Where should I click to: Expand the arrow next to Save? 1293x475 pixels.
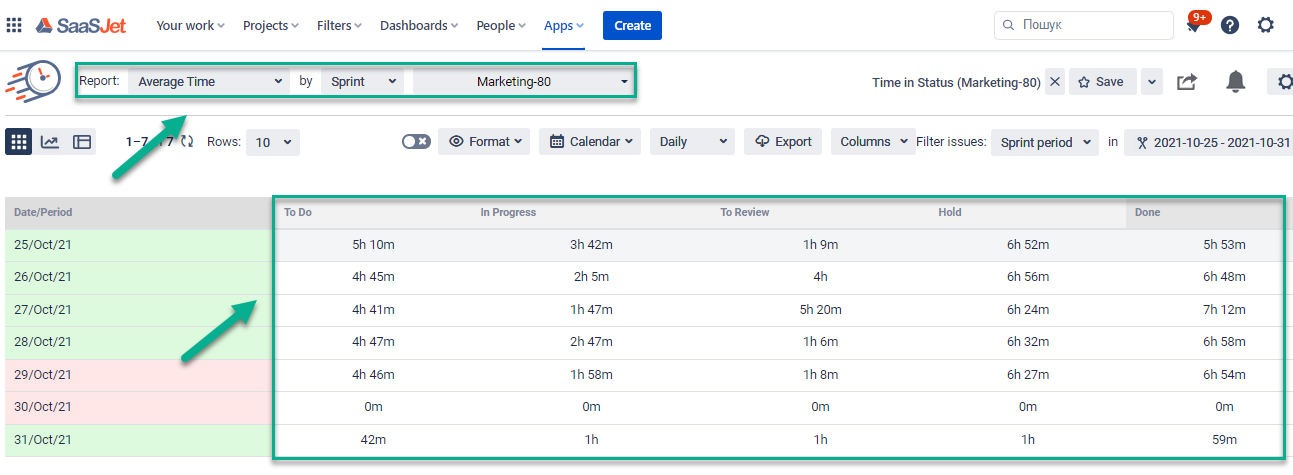[1151, 82]
